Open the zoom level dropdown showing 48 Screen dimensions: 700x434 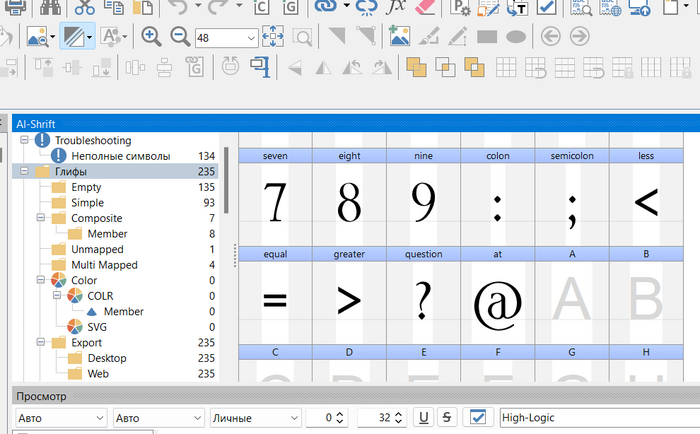[250, 37]
